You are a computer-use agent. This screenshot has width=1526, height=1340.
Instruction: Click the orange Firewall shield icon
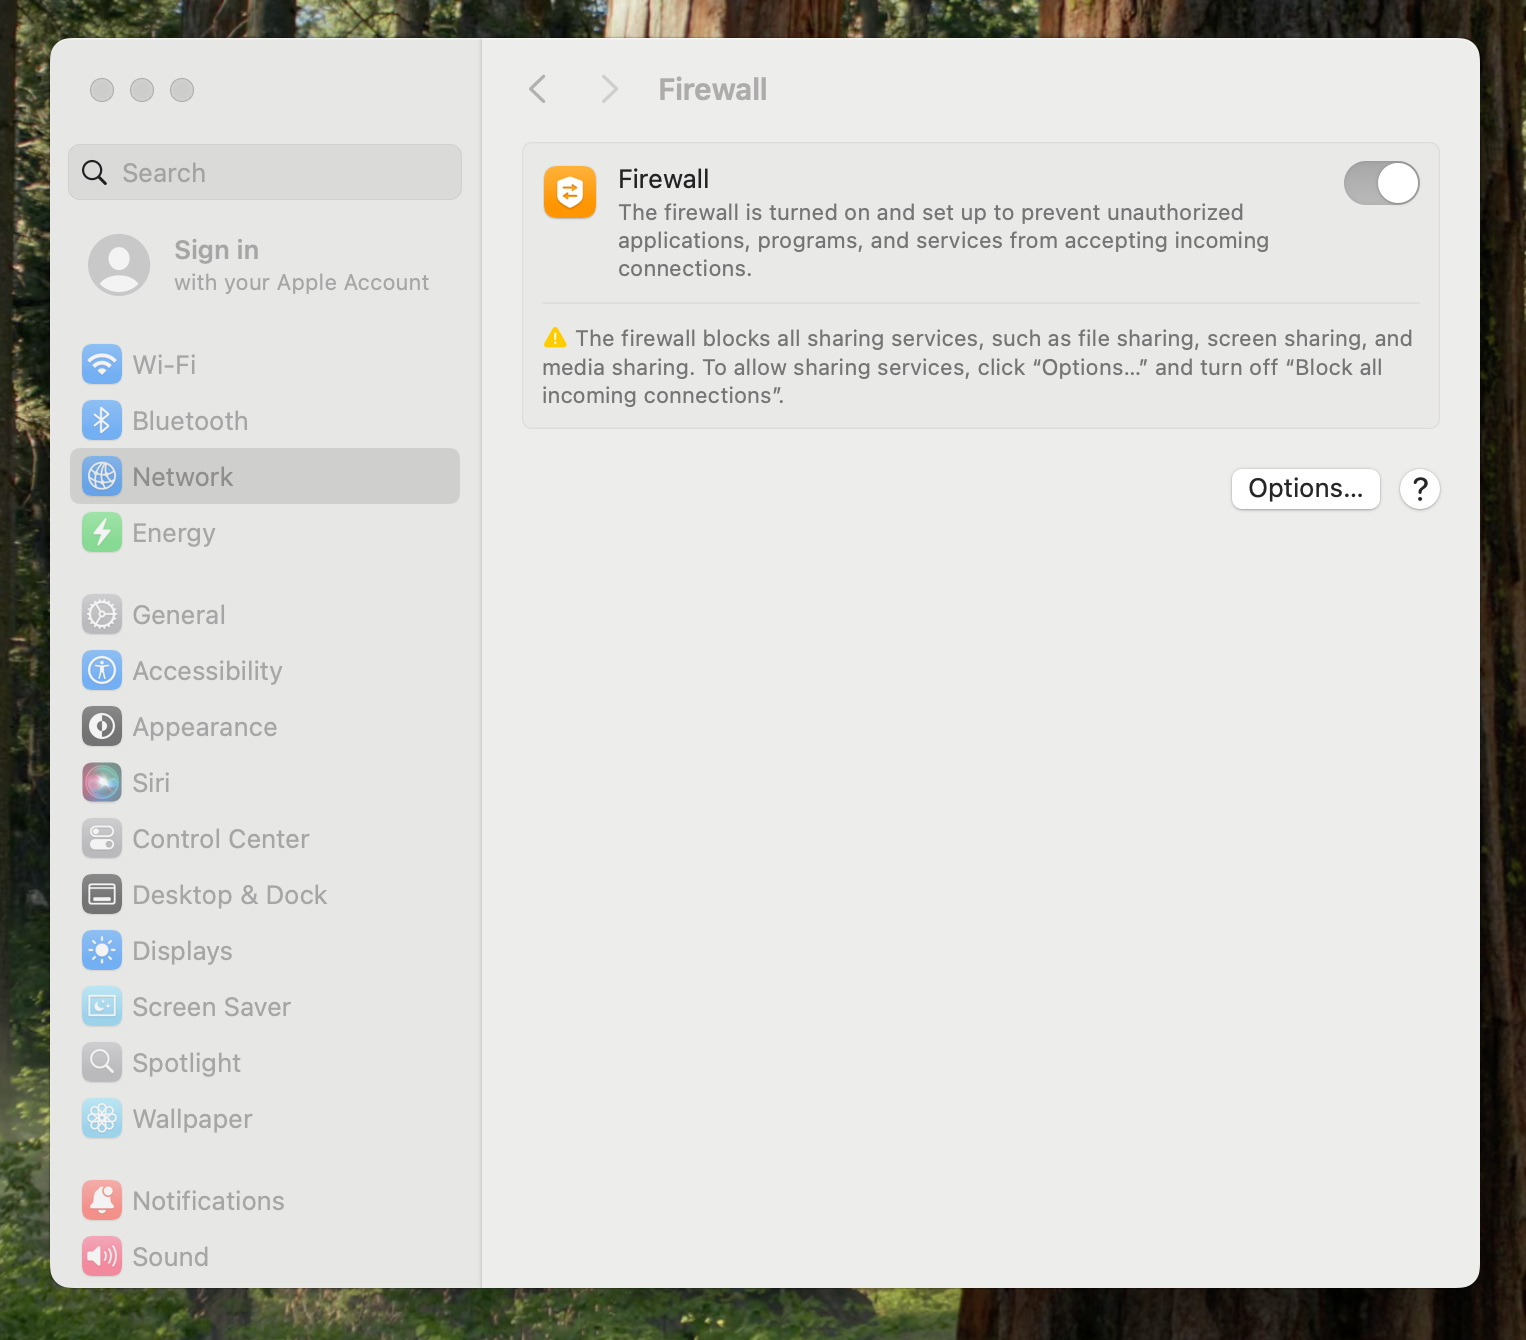click(570, 192)
